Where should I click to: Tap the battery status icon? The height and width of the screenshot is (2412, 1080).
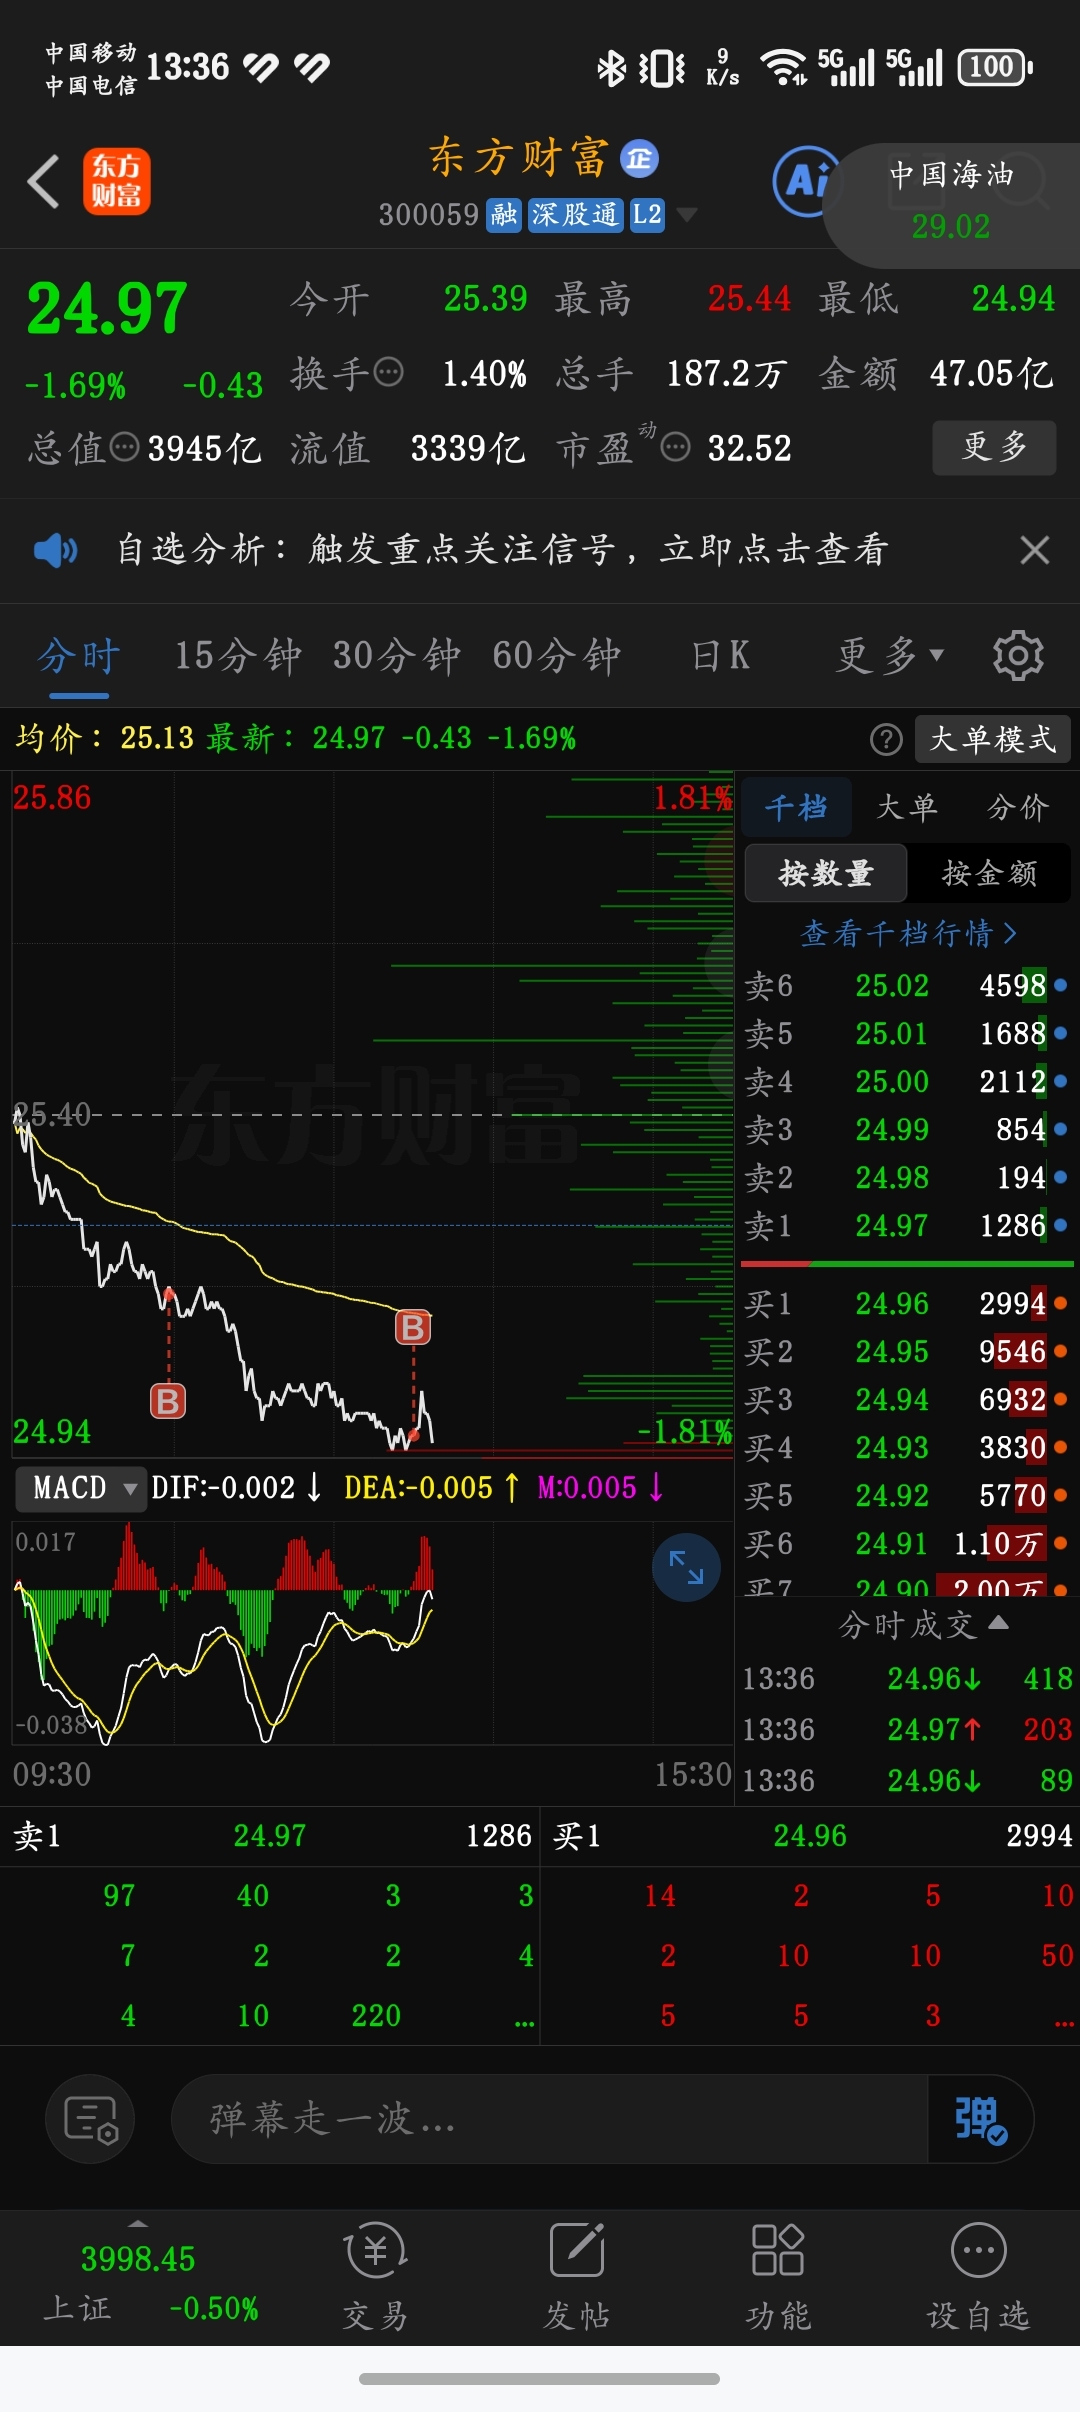(995, 67)
